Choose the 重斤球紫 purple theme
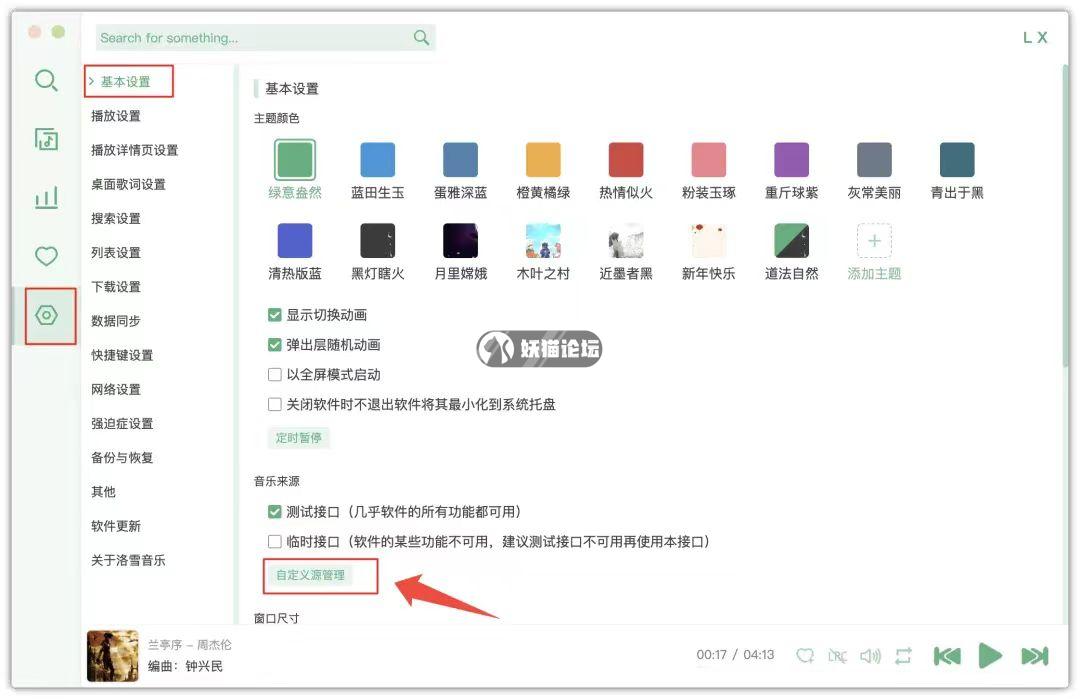 pyautogui.click(x=791, y=160)
